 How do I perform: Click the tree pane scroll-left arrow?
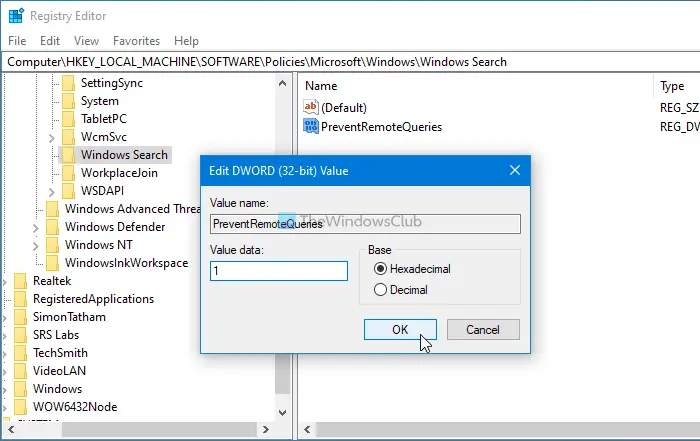pyautogui.click(x=11, y=429)
